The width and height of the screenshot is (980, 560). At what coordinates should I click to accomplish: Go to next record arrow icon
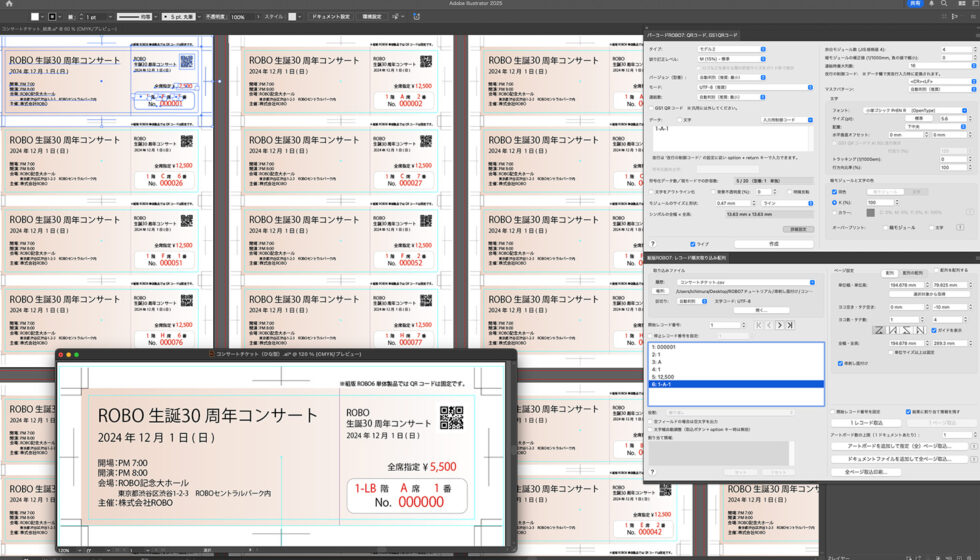point(779,325)
